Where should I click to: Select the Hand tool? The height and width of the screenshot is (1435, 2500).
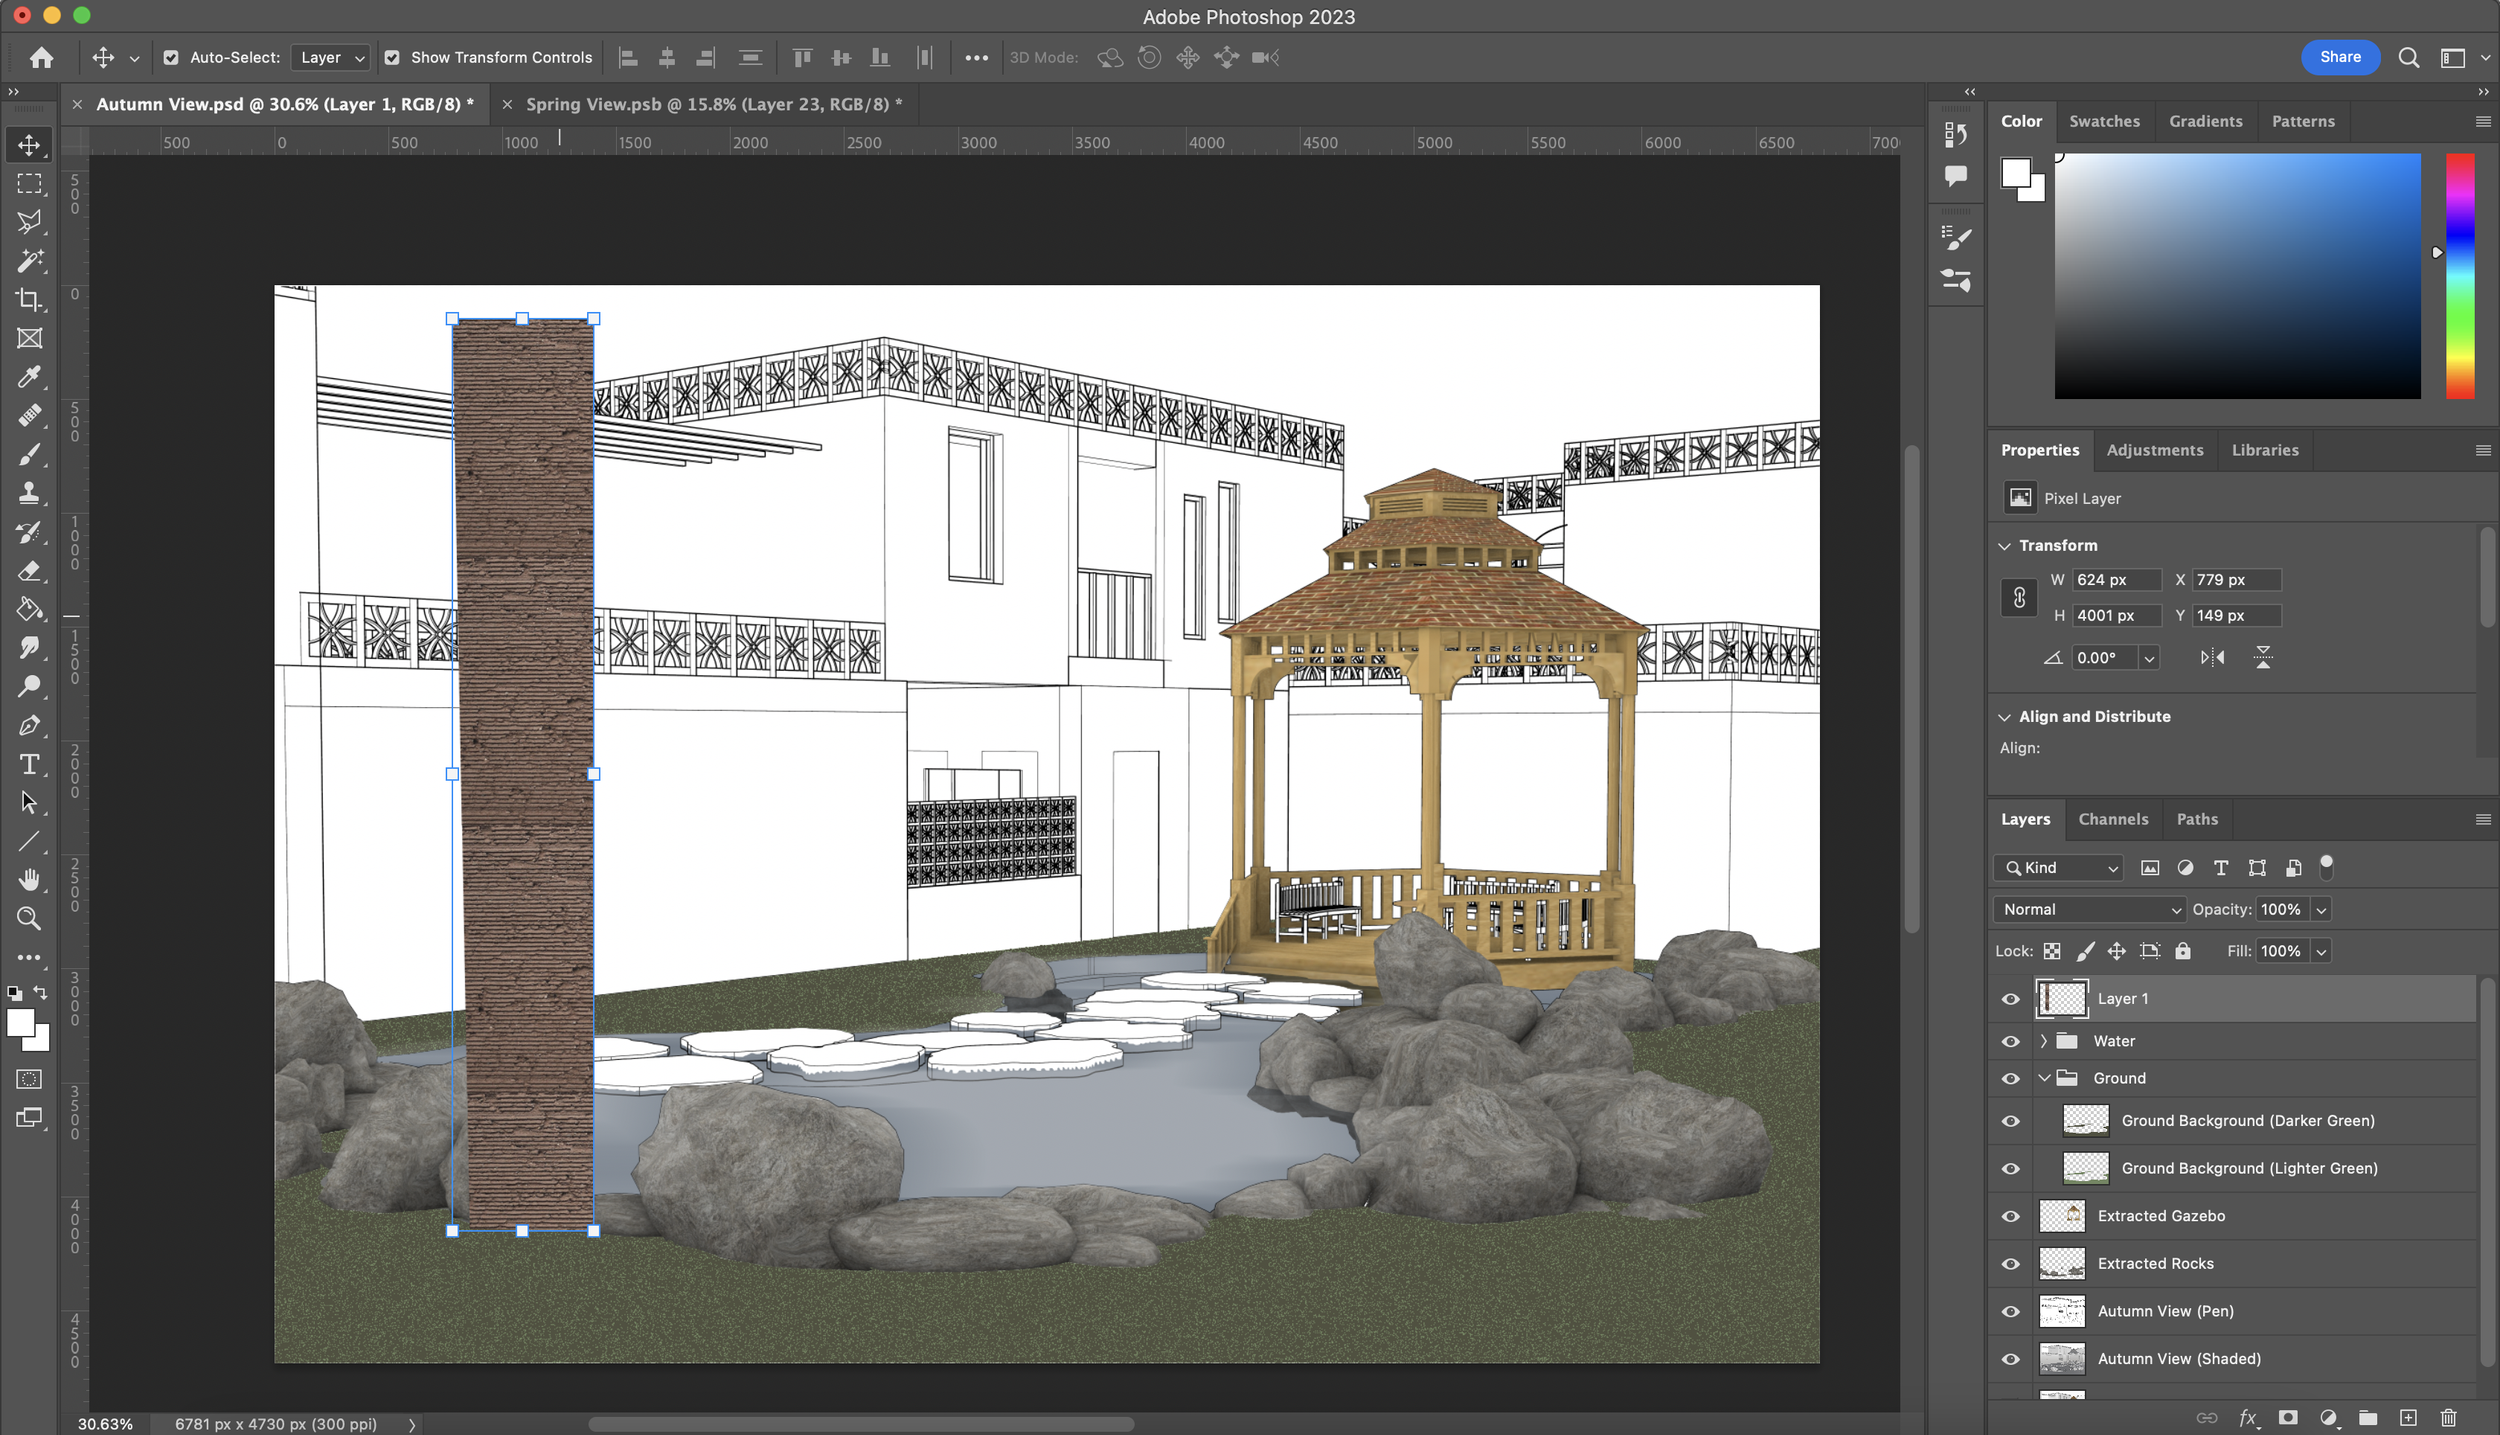(x=29, y=880)
